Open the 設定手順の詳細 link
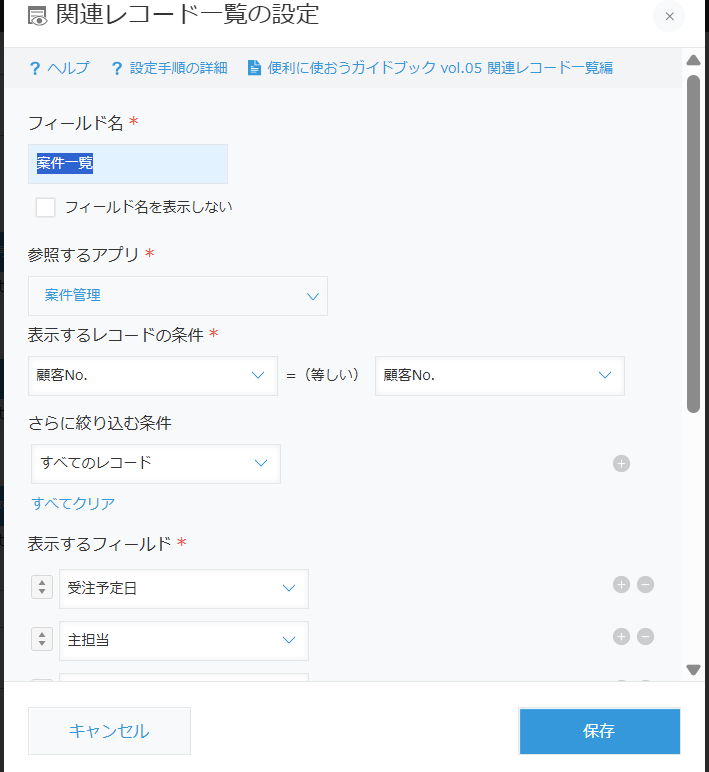This screenshot has width=709, height=772. pyautogui.click(x=178, y=68)
